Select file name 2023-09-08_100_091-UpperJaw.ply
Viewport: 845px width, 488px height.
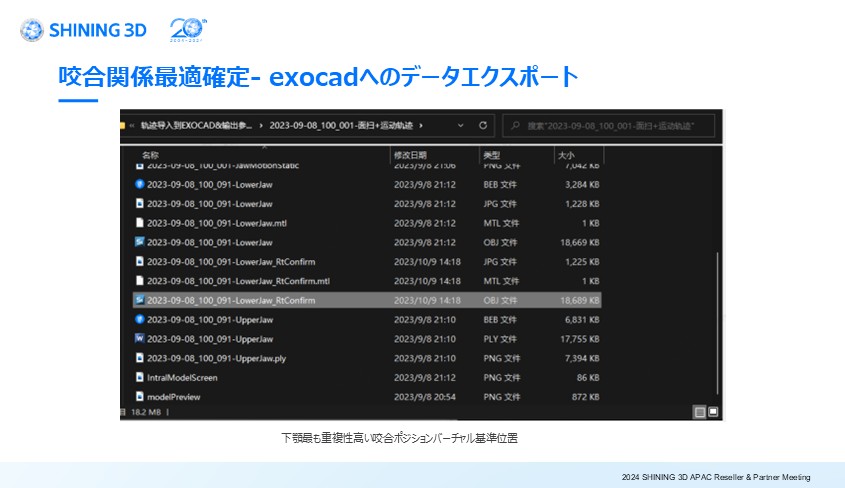[216, 358]
